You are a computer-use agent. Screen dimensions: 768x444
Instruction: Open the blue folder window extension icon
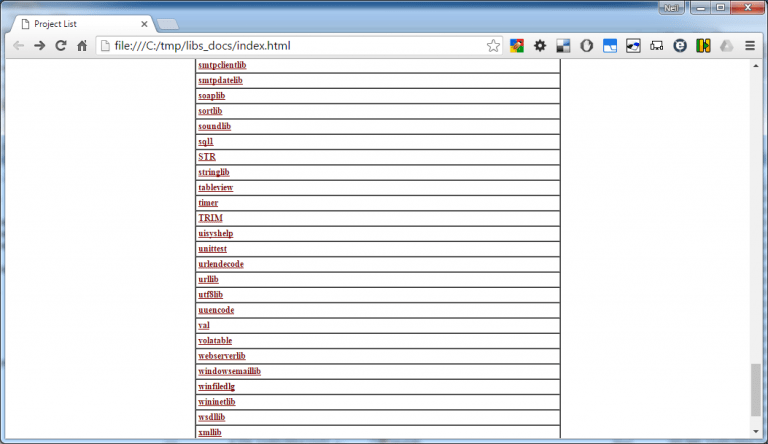[610, 46]
